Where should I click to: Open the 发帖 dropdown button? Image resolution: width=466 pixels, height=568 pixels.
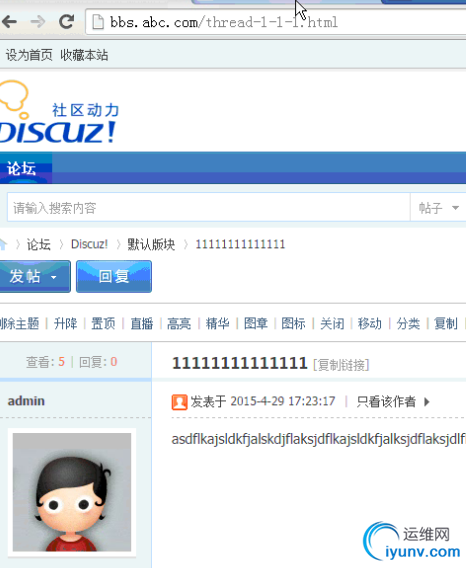pos(35,276)
